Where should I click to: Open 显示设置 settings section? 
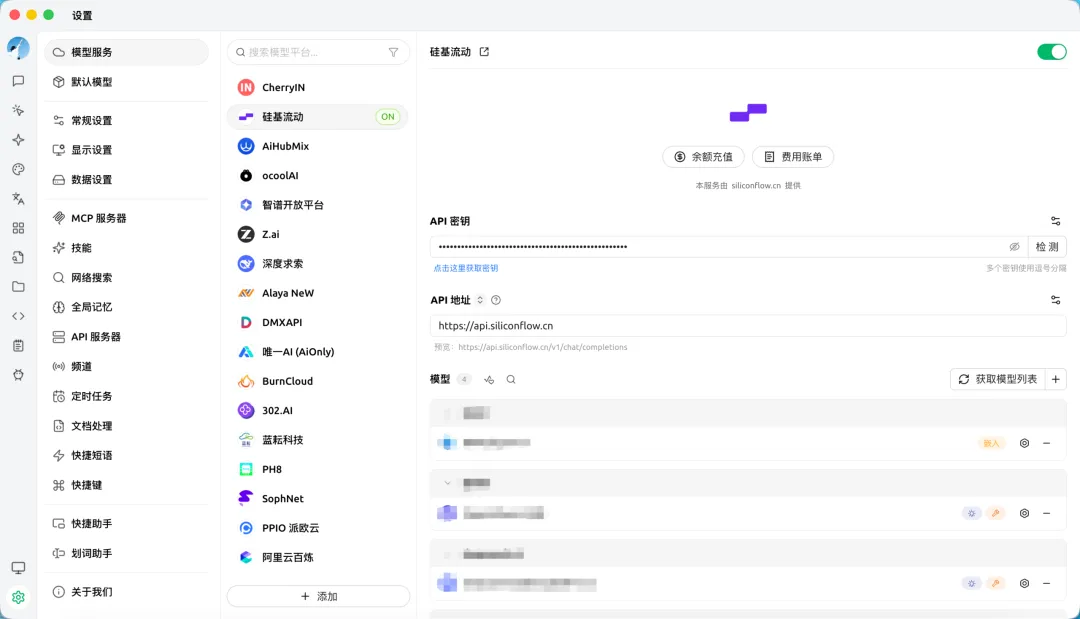126,150
